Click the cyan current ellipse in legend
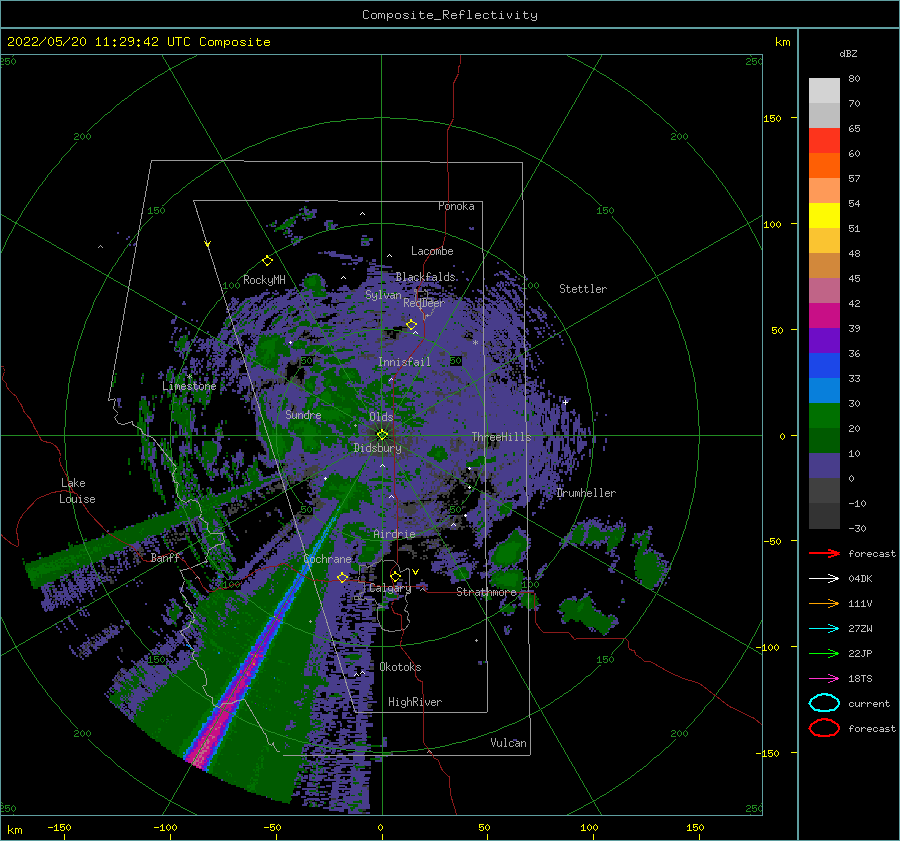The image size is (900, 841). [824, 703]
